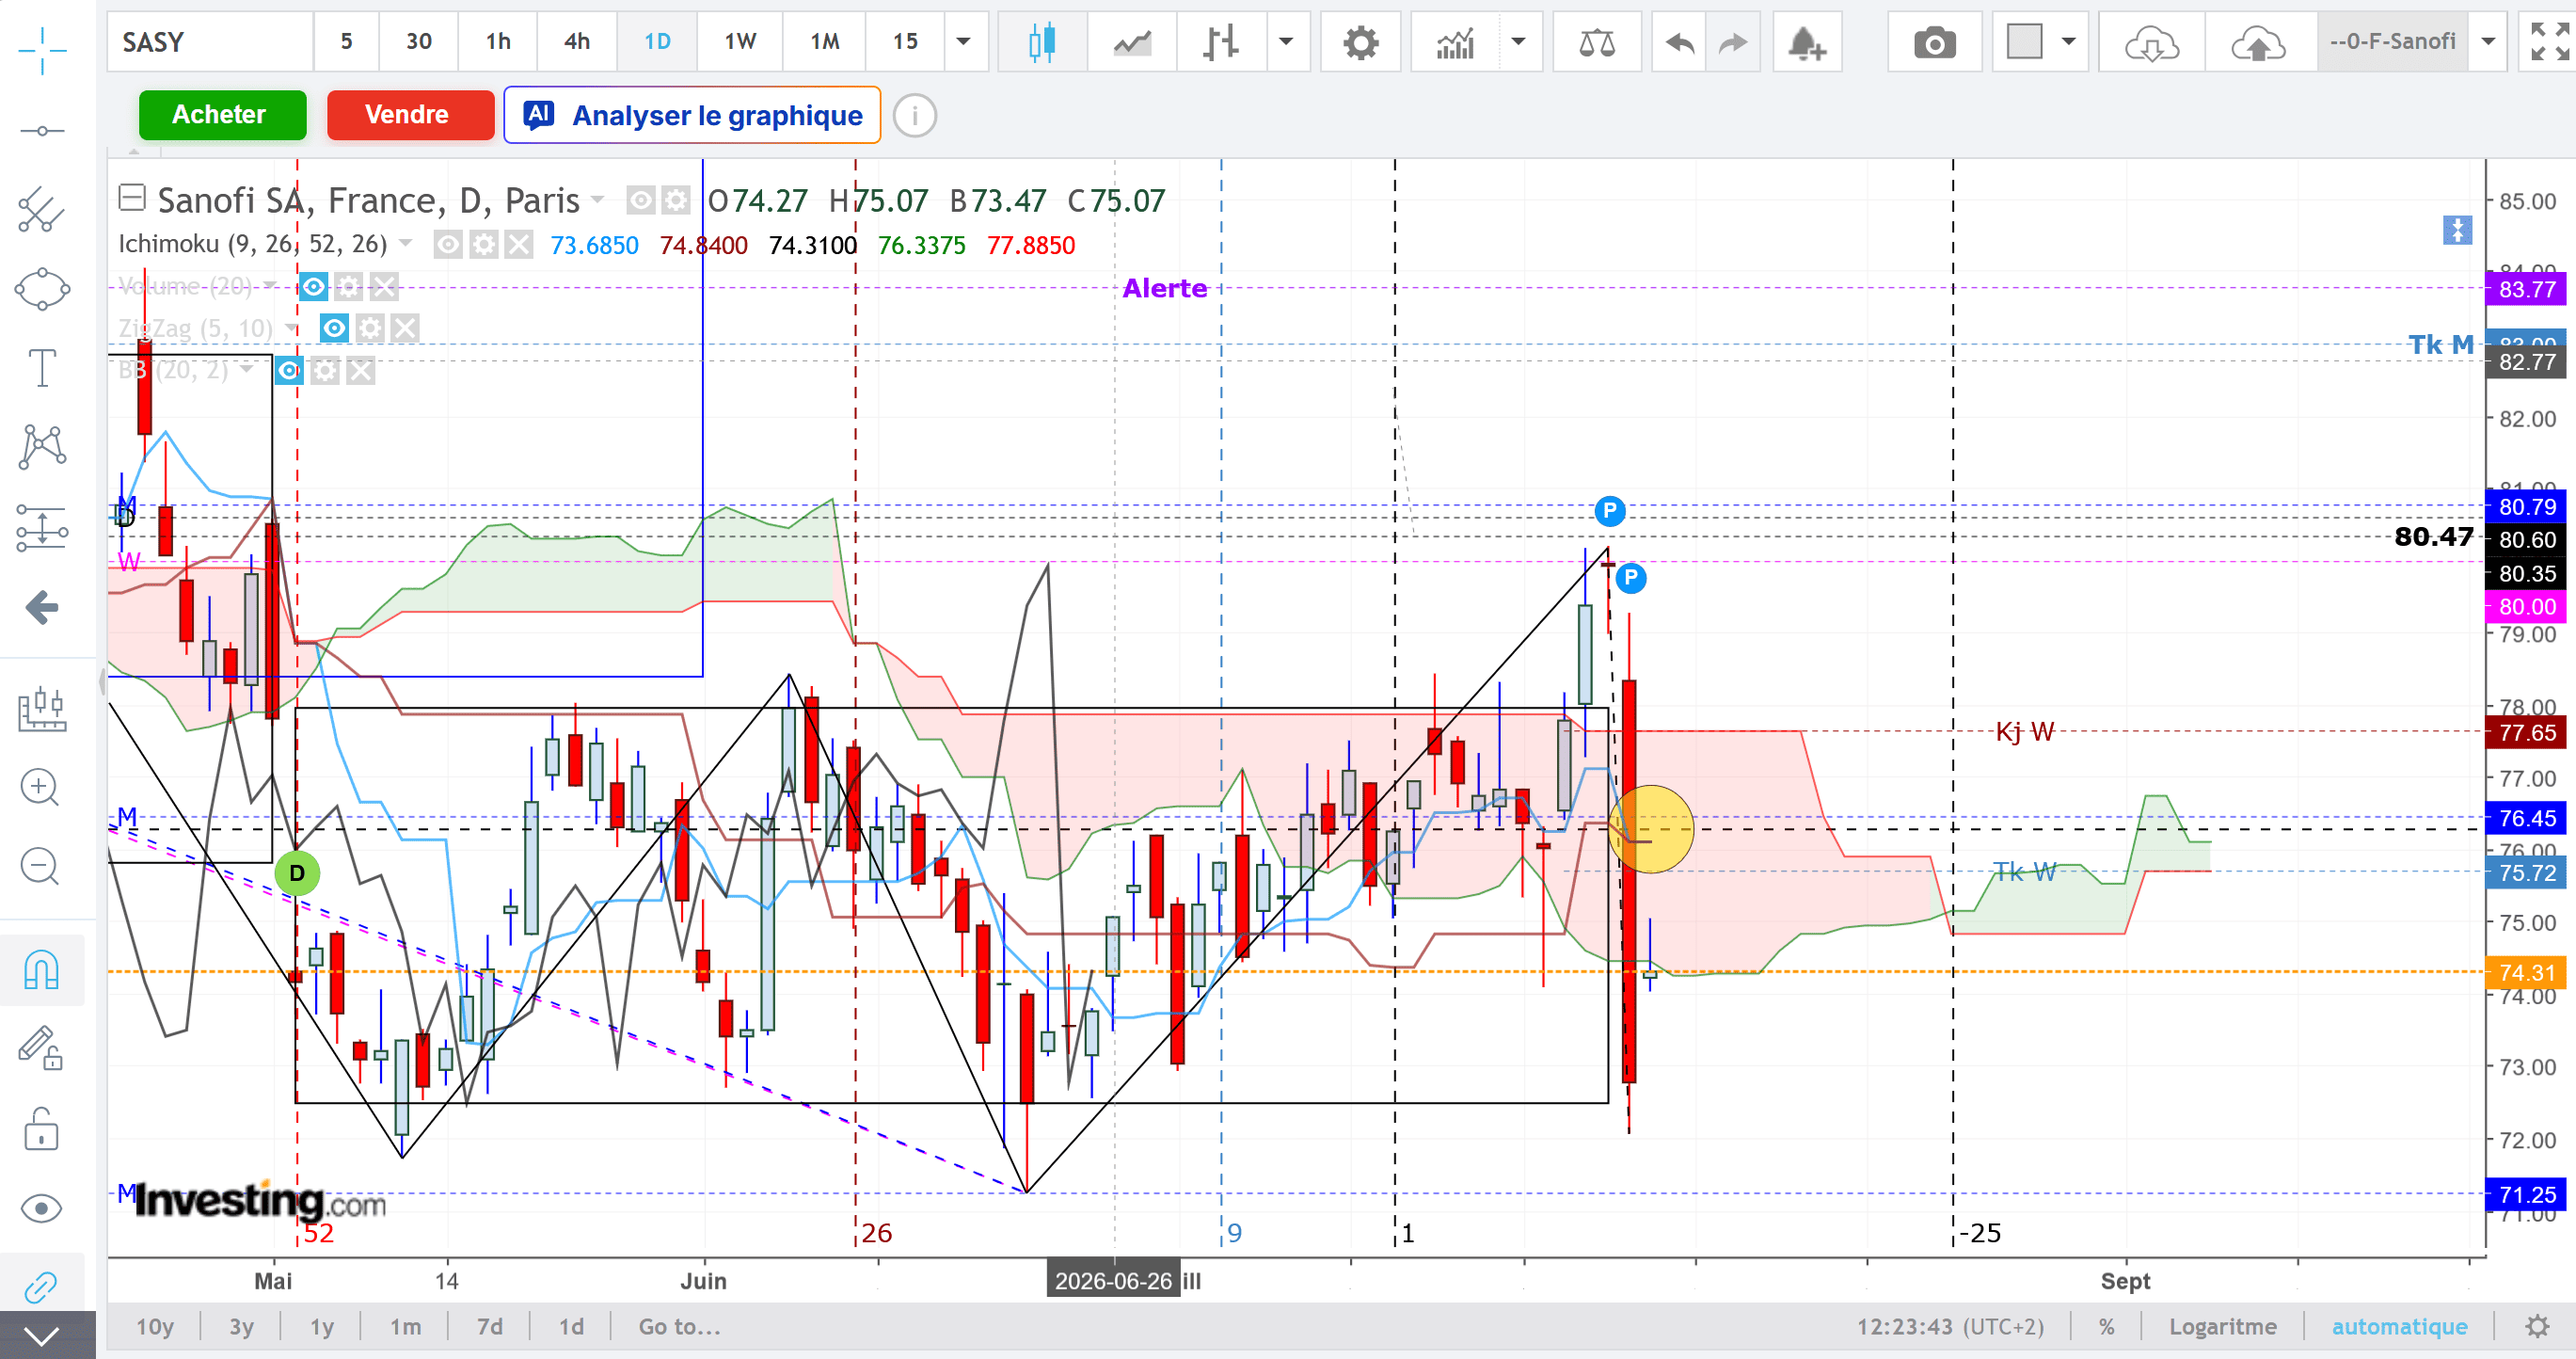Switch to the line chart style
2576x1359 pixels.
pos(1132,42)
